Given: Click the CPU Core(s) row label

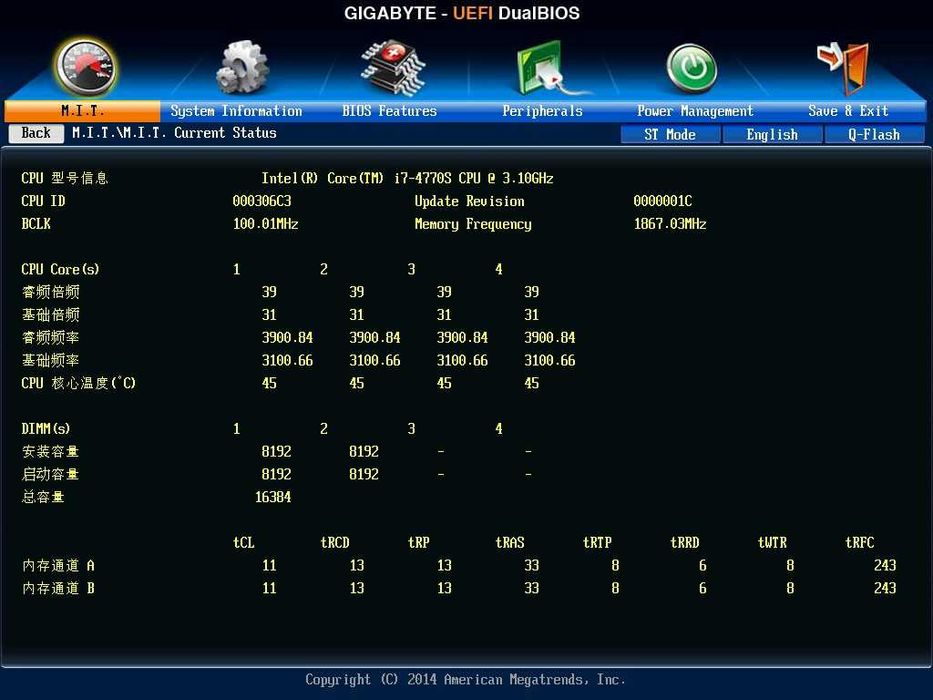Looking at the screenshot, I should pos(60,269).
